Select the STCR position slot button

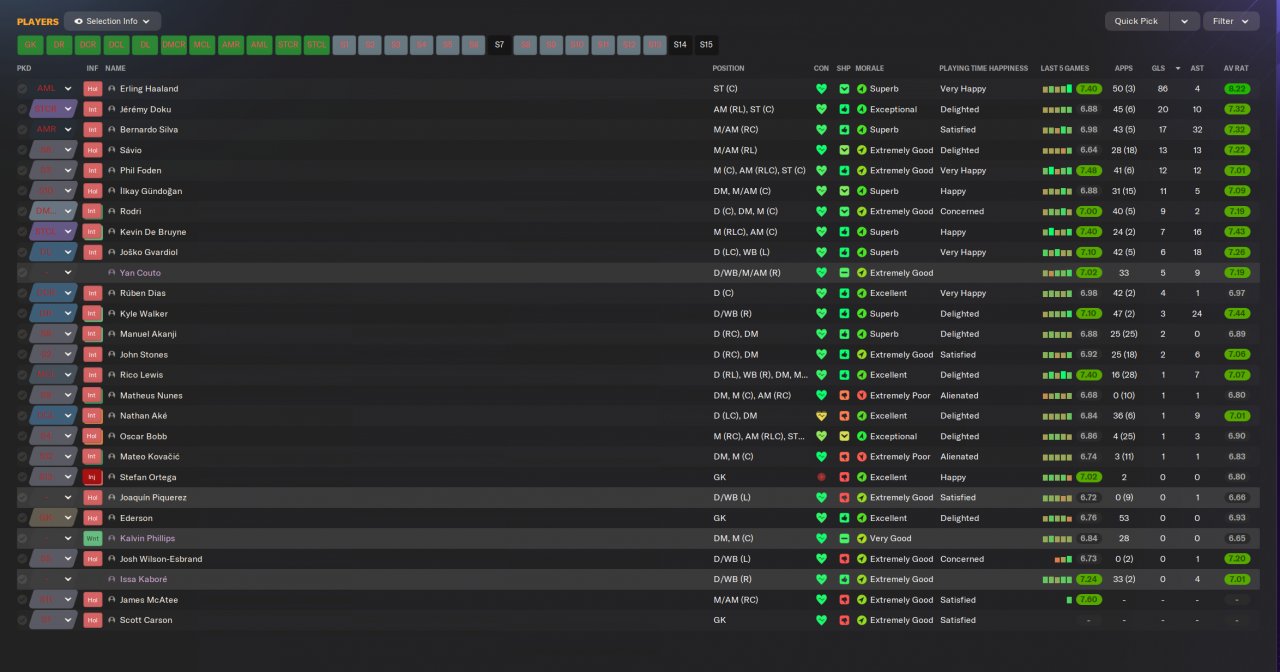click(x=288, y=45)
